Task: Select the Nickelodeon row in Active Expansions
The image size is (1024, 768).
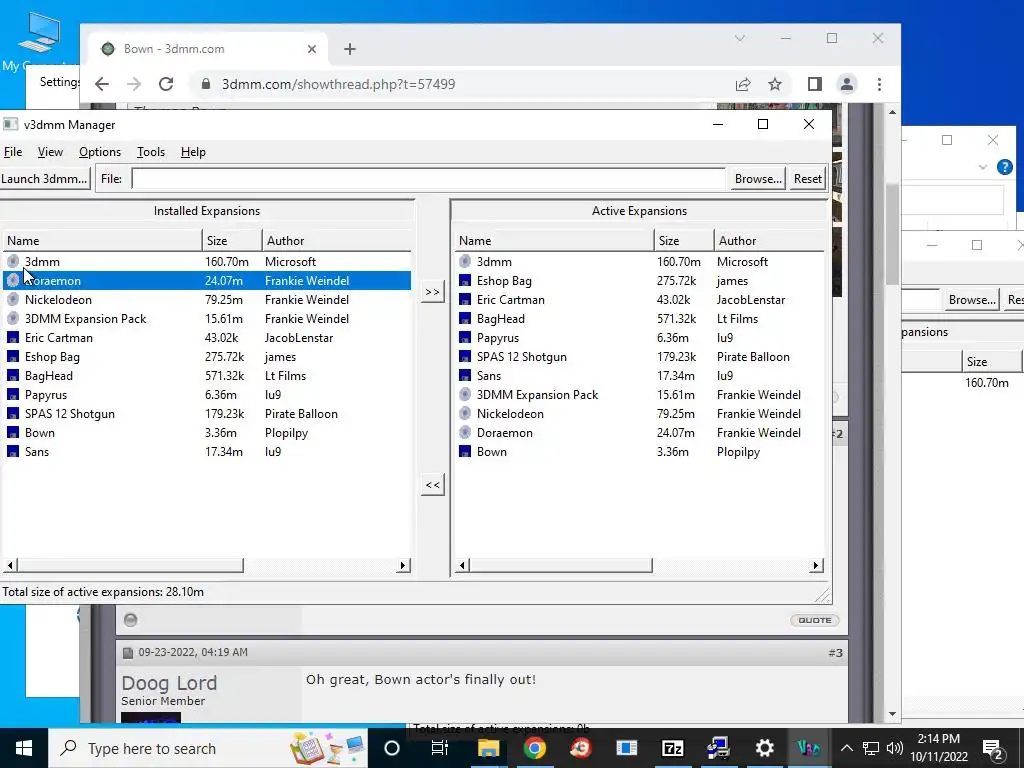Action: 639,413
